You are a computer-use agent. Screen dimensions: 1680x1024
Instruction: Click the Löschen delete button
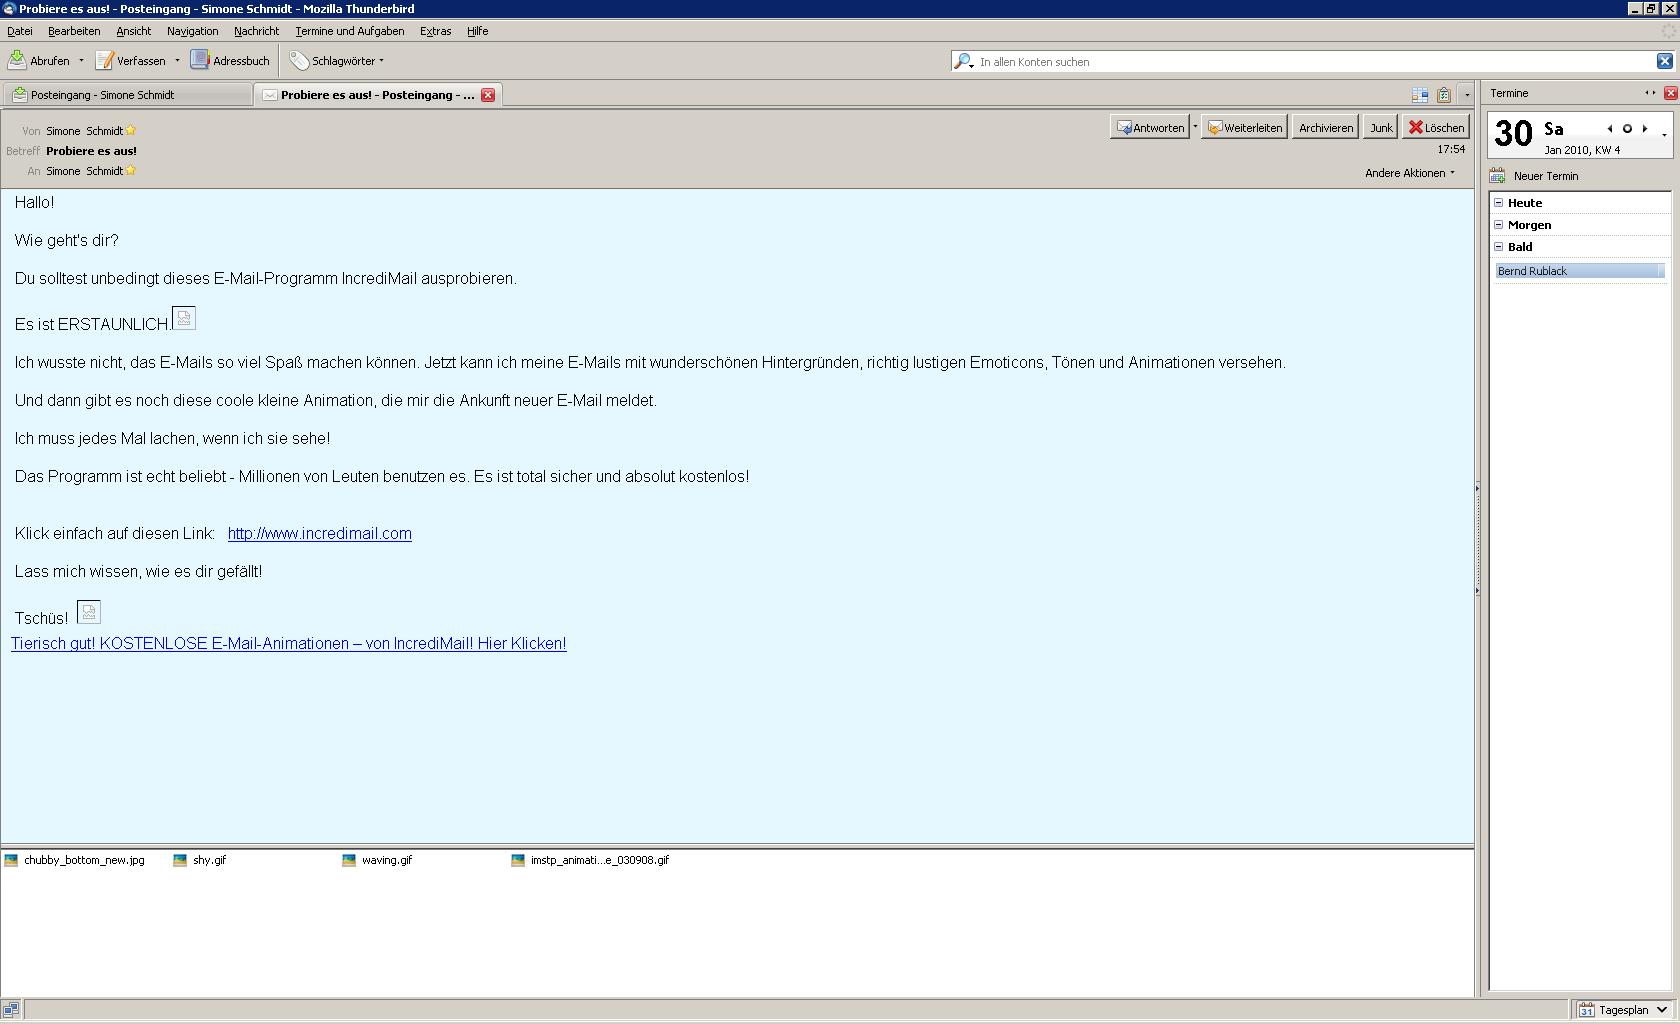point(1436,127)
